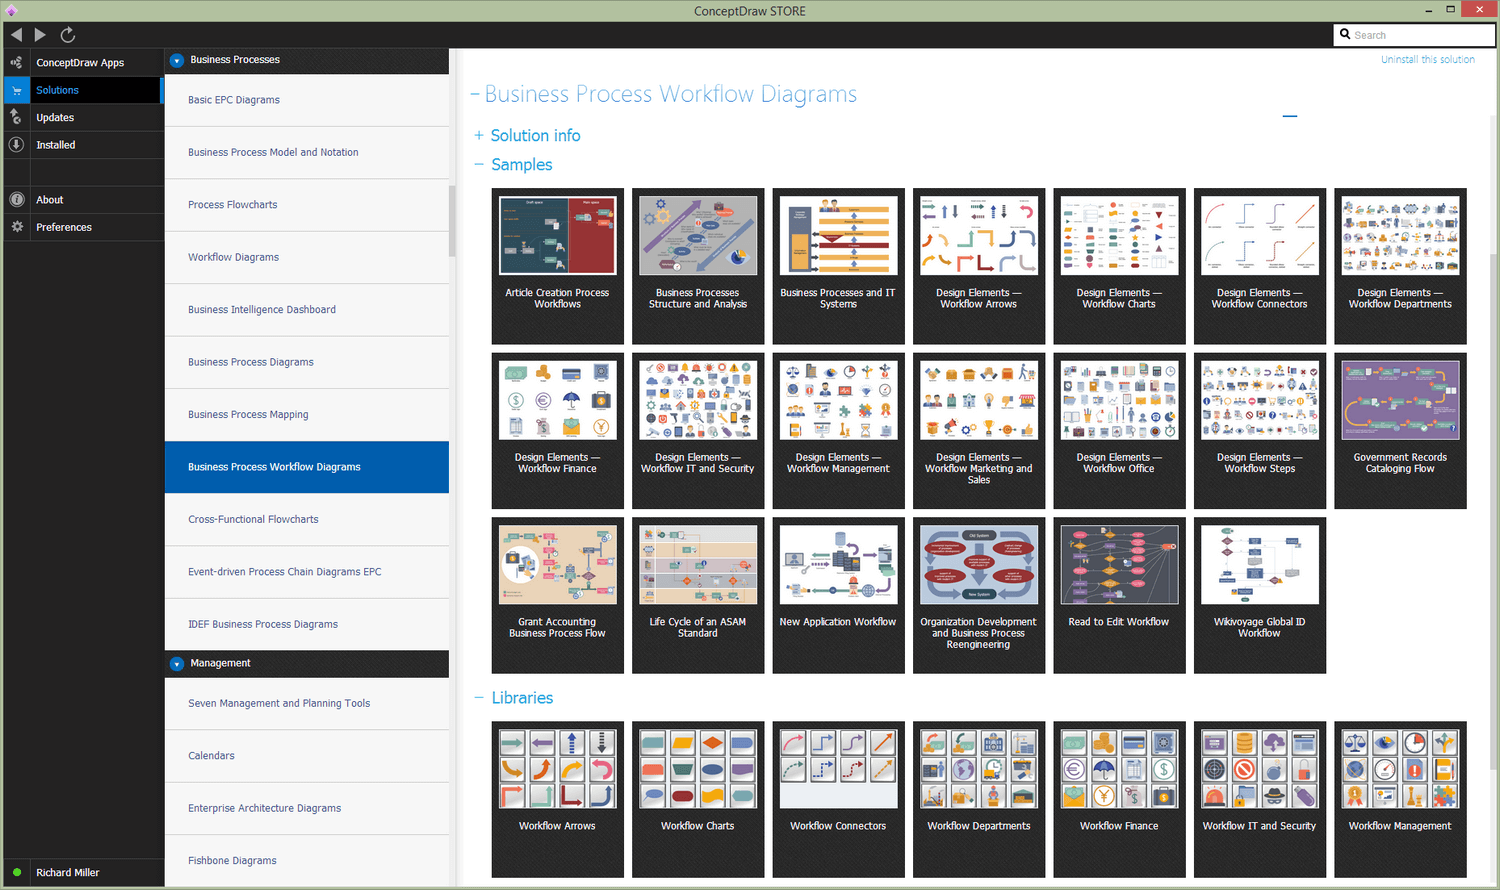1500x890 pixels.
Task: Open Design Elements Workflow Arrows sample
Action: click(979, 266)
